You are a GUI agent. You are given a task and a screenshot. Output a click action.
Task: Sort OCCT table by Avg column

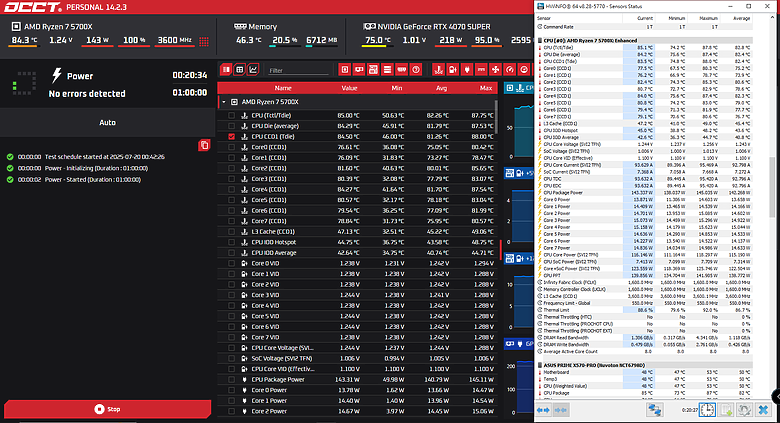[x=441, y=88]
